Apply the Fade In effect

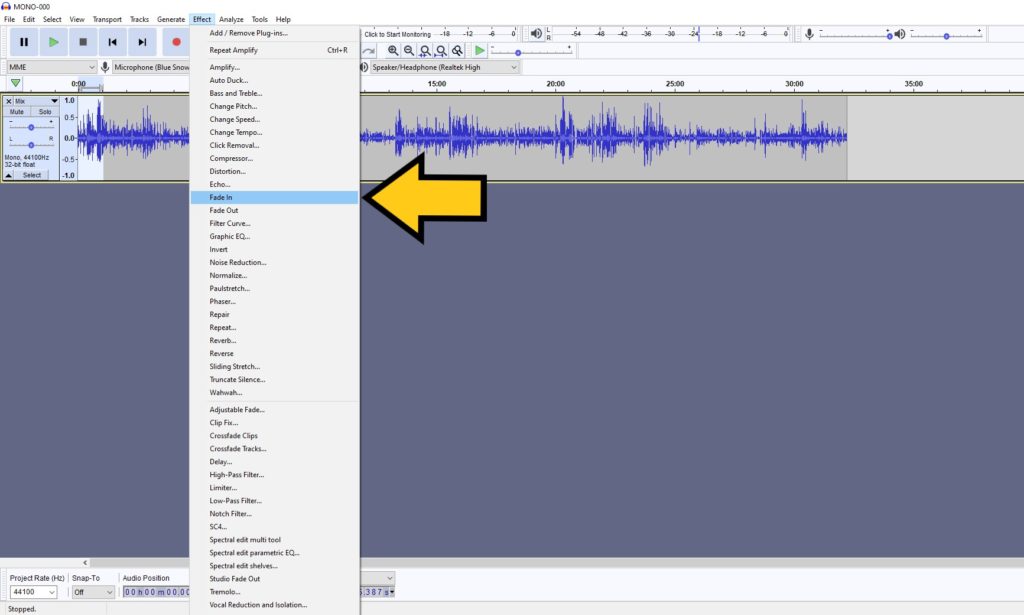click(x=220, y=197)
